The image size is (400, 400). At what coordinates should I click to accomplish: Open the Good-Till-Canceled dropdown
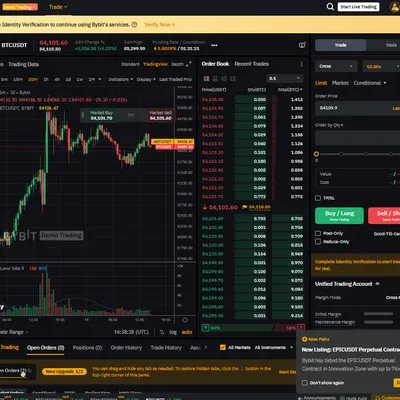click(x=387, y=234)
